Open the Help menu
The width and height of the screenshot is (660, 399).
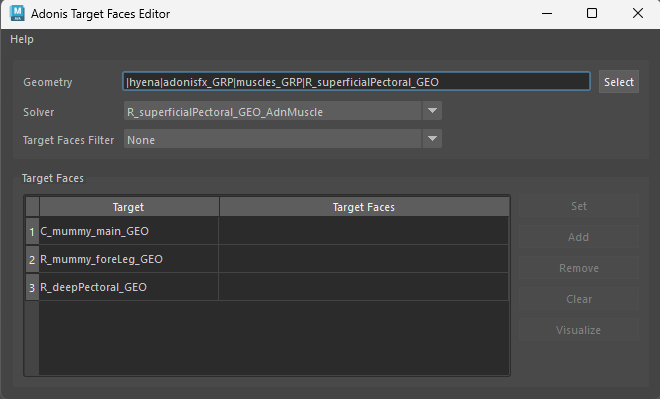[x=22, y=39]
